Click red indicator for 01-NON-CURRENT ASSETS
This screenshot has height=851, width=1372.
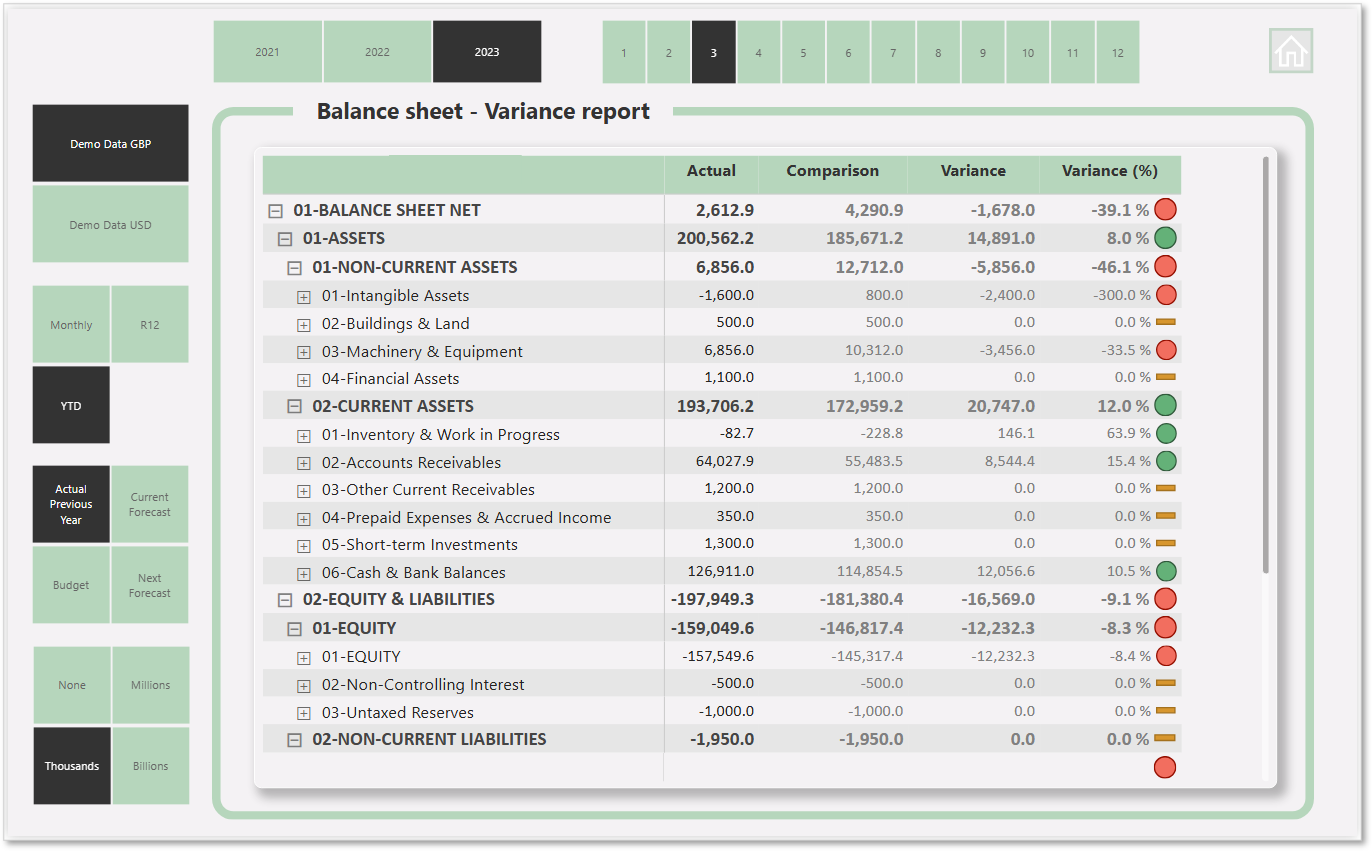(1165, 267)
